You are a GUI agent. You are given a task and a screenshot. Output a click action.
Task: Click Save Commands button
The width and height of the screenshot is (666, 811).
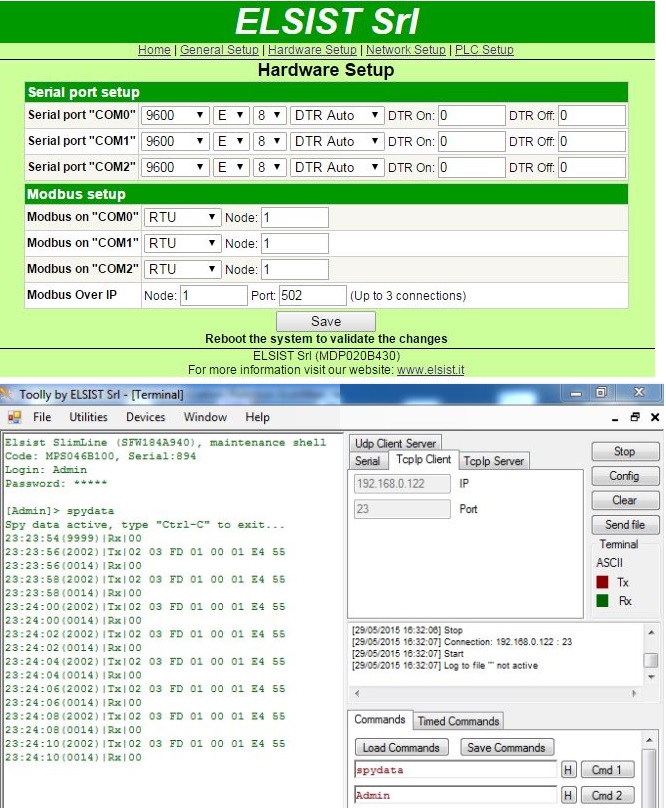(506, 747)
